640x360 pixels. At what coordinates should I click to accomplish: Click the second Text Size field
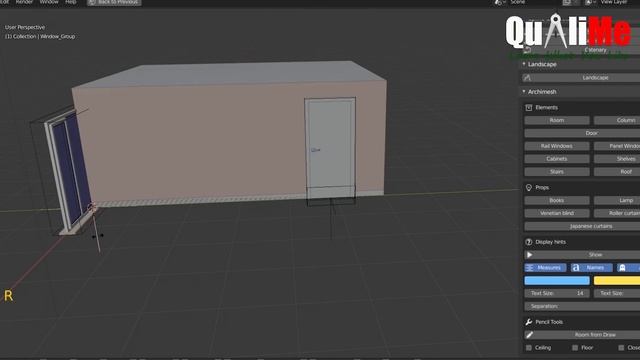(617, 293)
